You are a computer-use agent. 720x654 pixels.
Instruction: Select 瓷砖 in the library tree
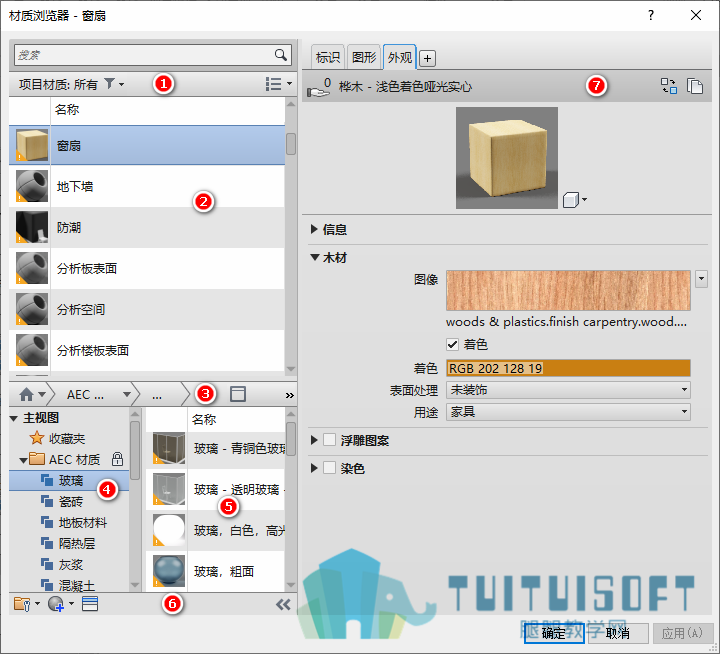pos(69,502)
